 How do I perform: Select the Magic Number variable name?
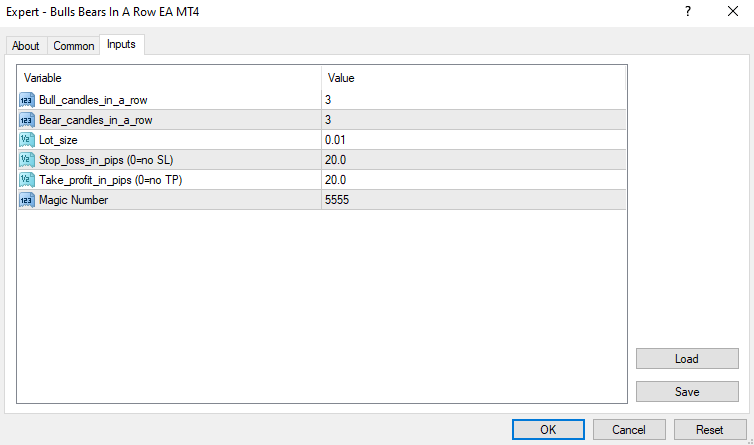[x=74, y=200]
